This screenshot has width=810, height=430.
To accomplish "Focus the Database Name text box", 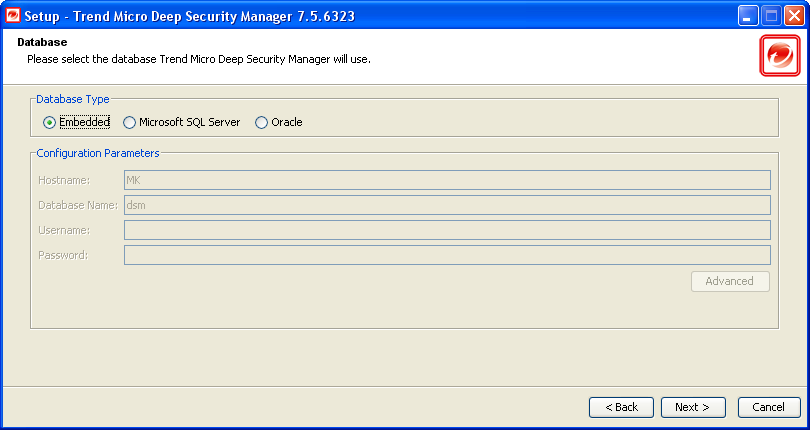I will 446,205.
